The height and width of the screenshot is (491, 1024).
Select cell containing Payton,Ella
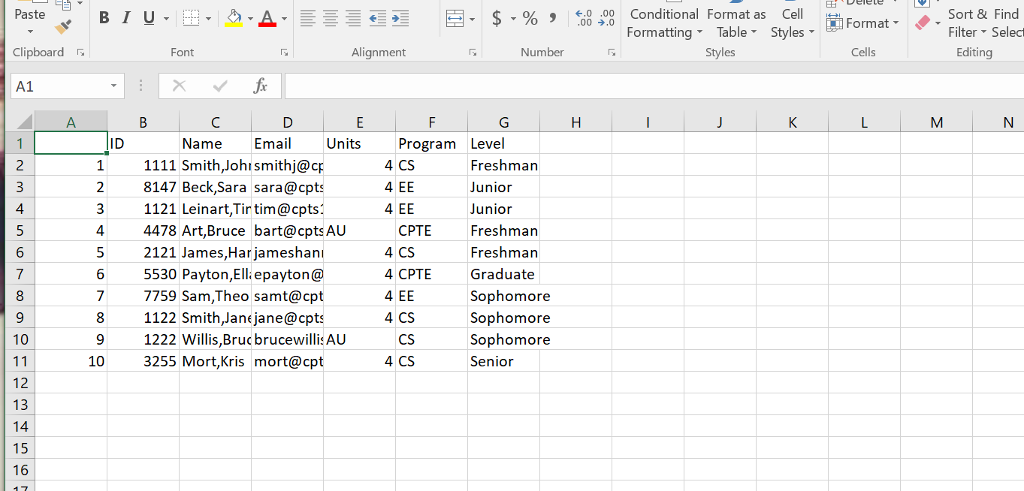(216, 274)
